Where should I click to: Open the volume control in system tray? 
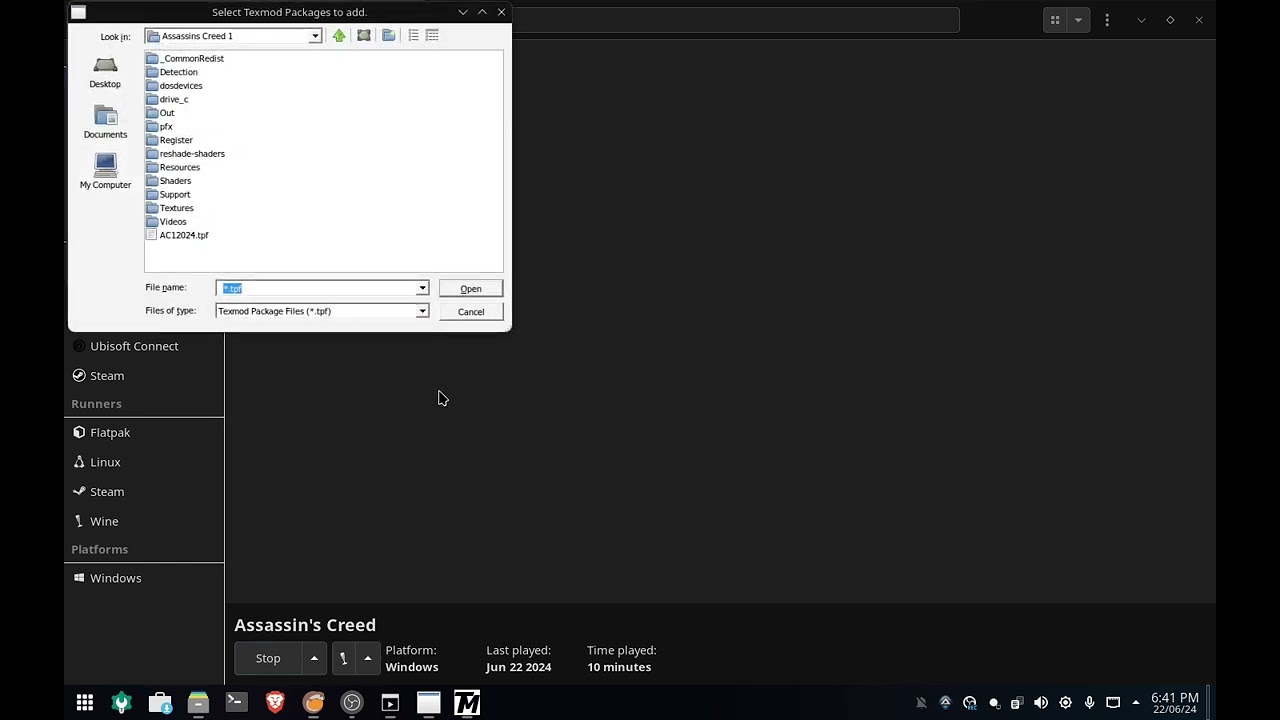coord(1041,703)
